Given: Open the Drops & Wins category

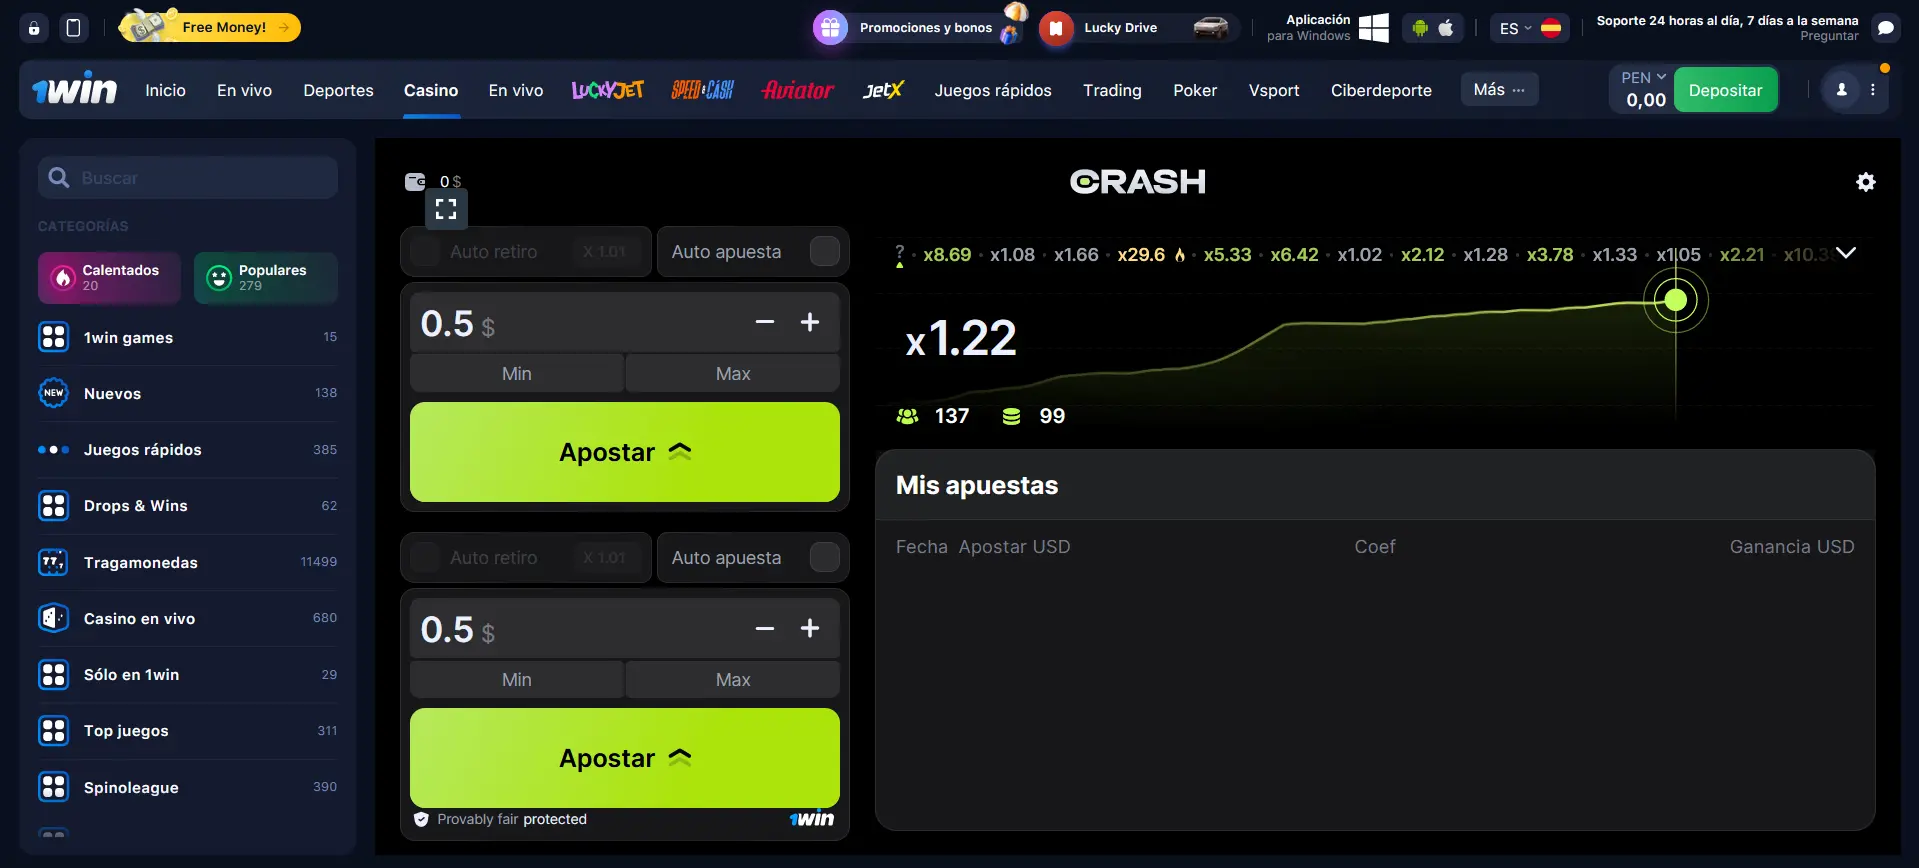Looking at the screenshot, I should pyautogui.click(x=188, y=505).
